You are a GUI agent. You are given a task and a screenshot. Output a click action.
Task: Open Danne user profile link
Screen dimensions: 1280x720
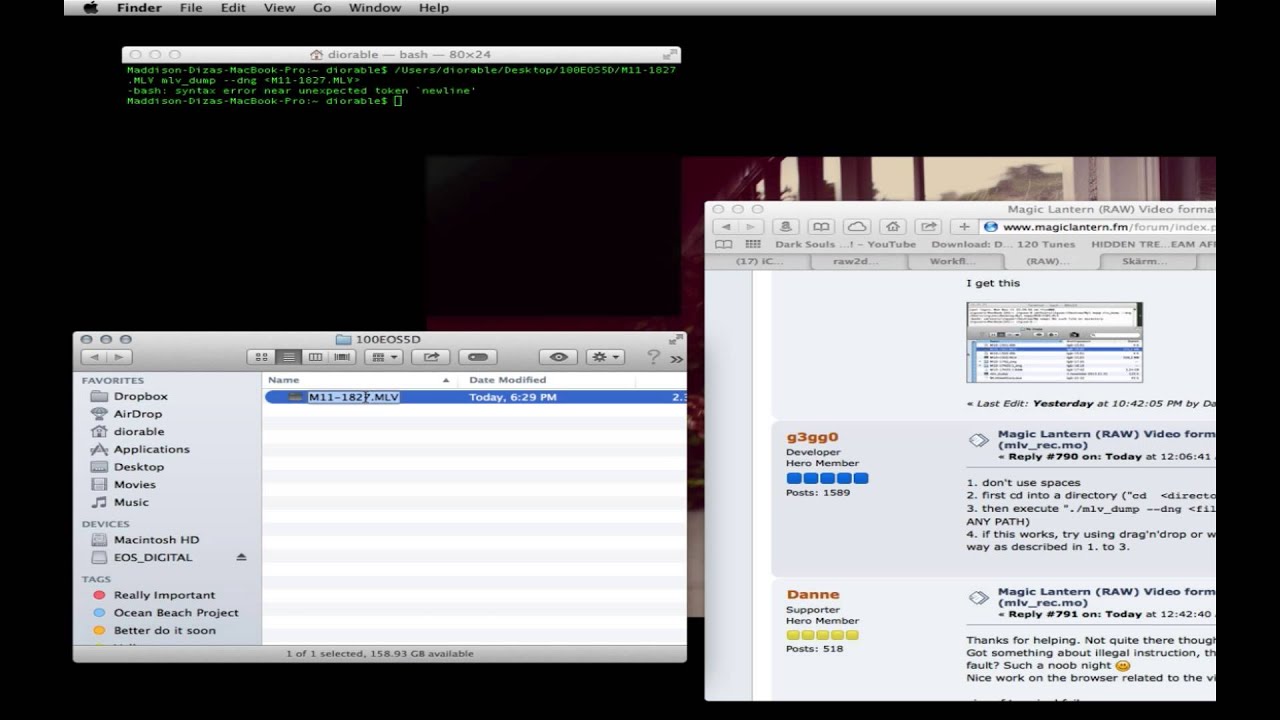coord(813,594)
